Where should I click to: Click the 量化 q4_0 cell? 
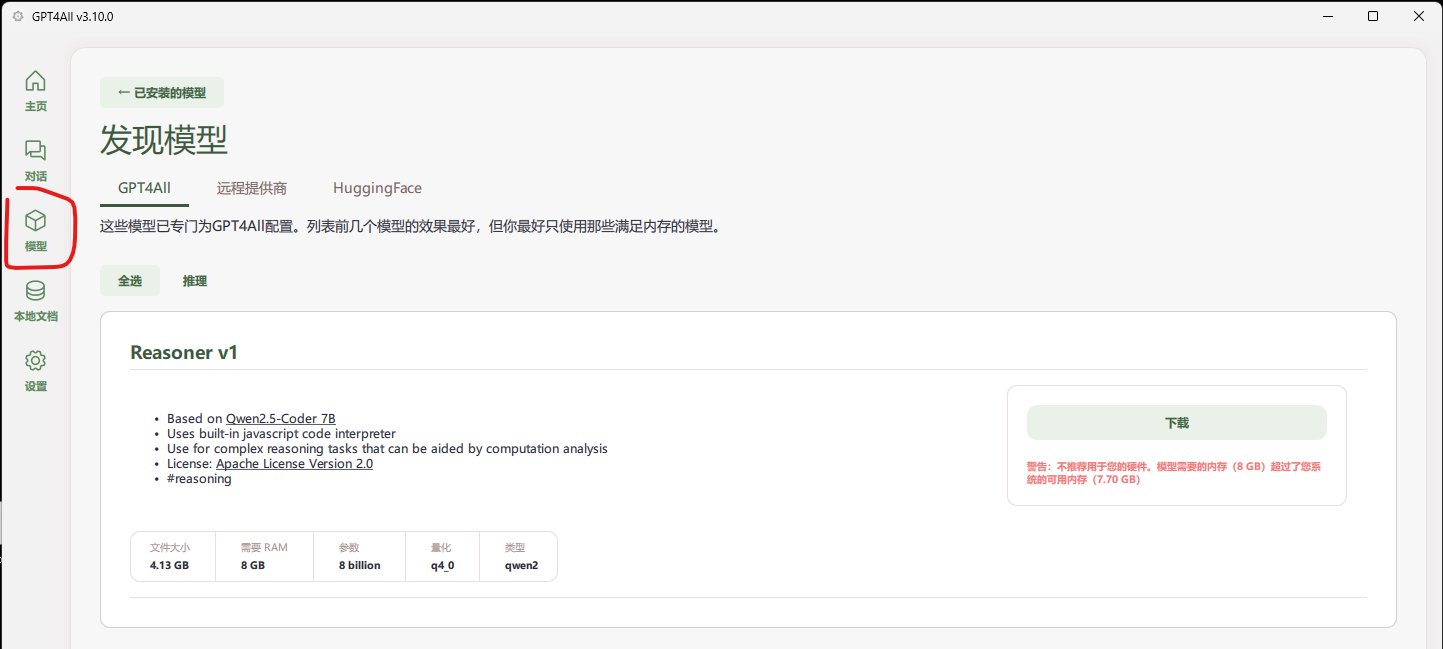coord(442,556)
